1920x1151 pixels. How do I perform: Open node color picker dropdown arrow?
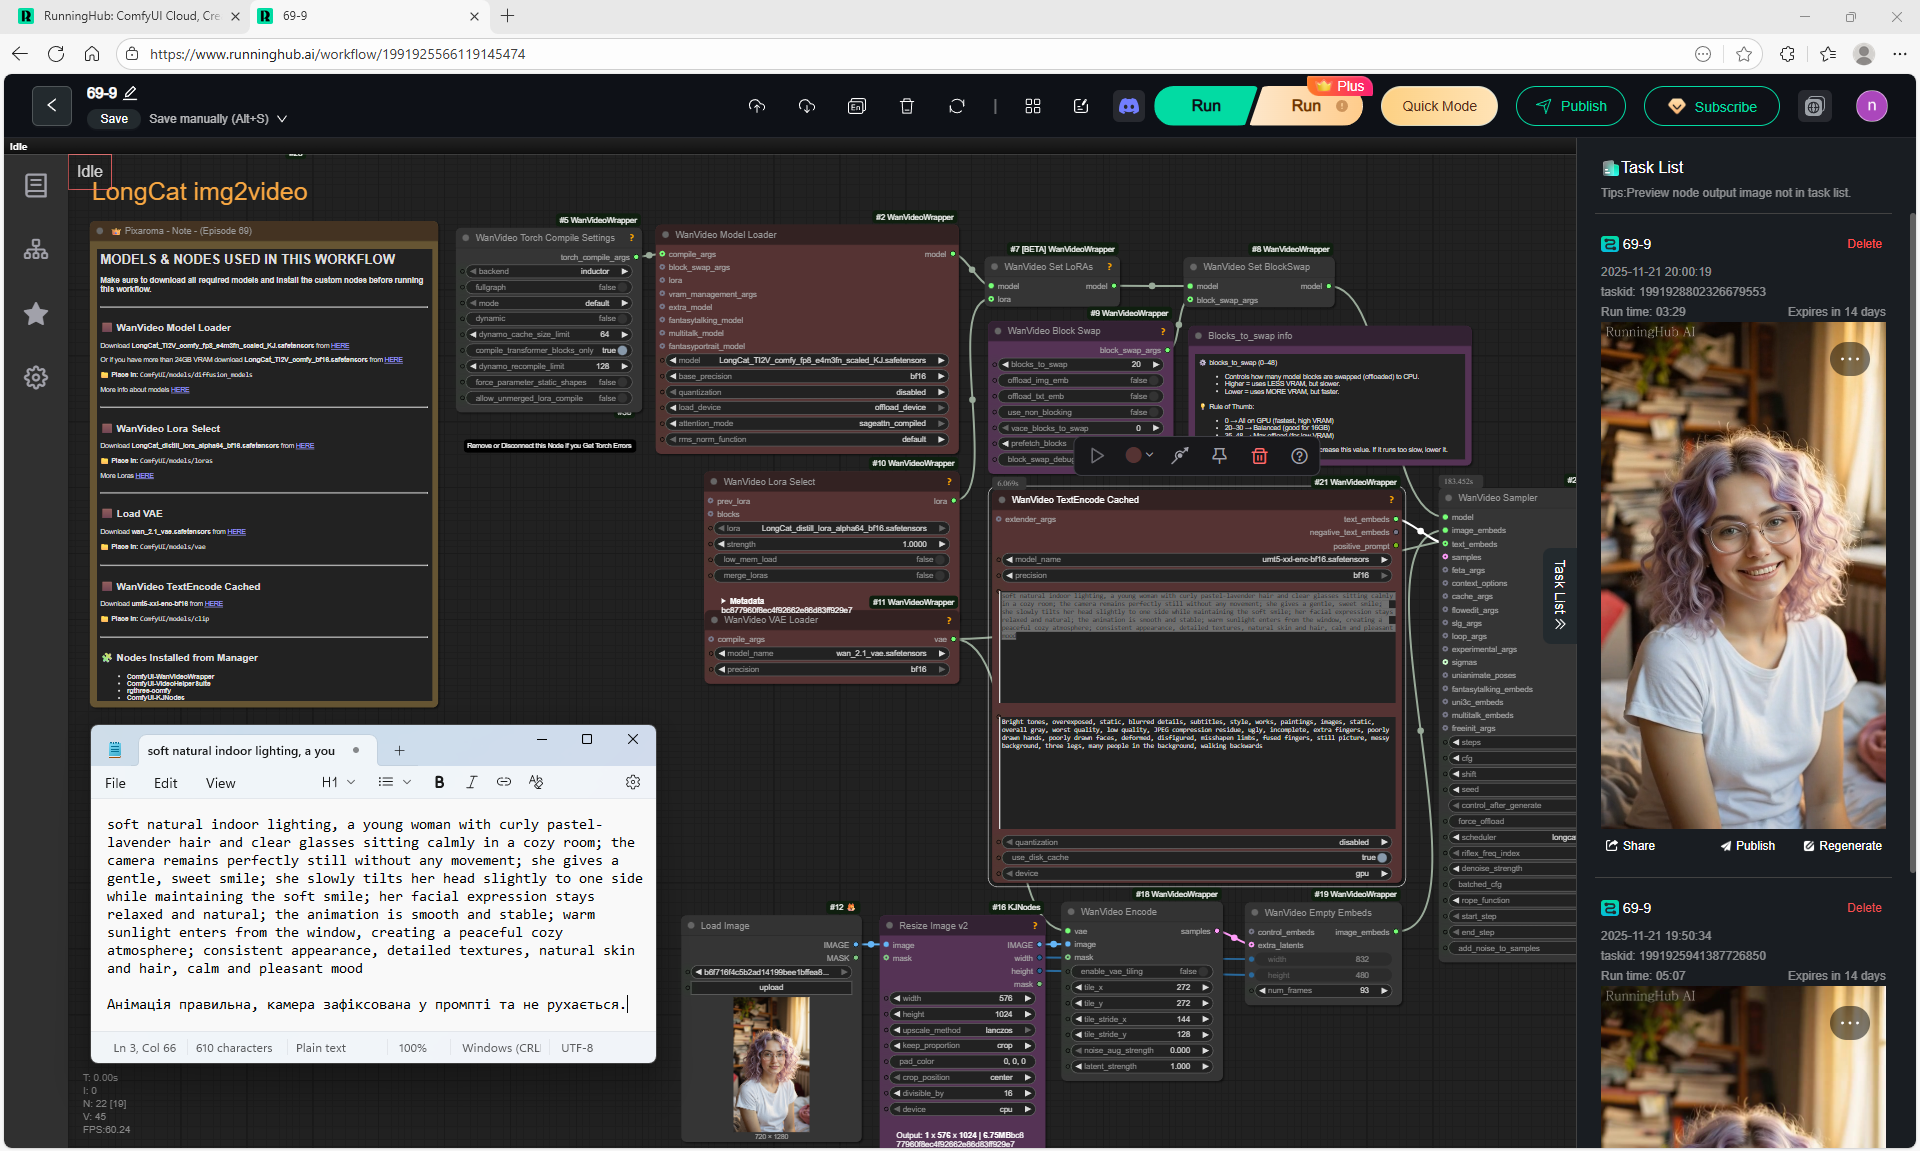tap(1150, 456)
